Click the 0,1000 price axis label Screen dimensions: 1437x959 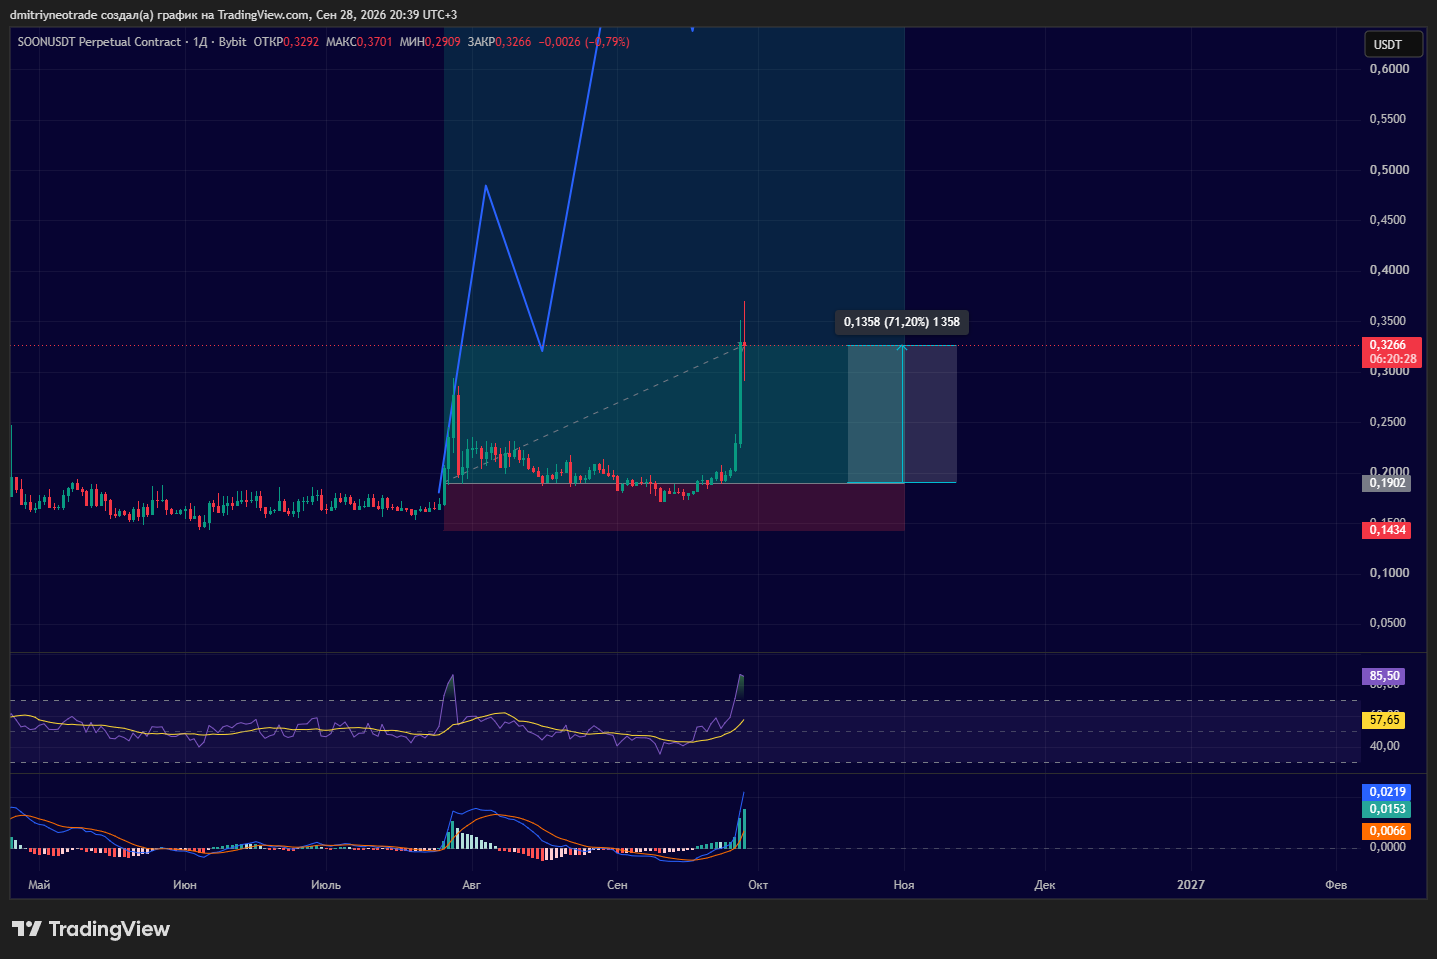click(1389, 573)
